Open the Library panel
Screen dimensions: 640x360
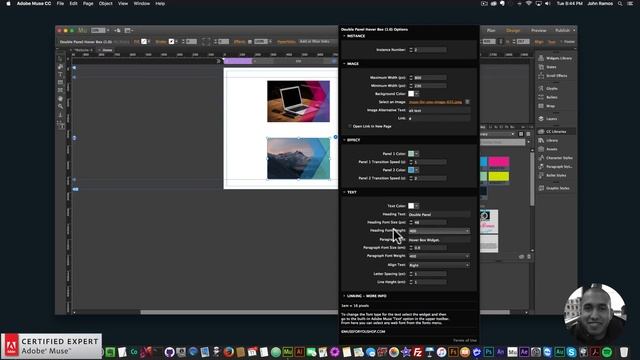pos(548,140)
